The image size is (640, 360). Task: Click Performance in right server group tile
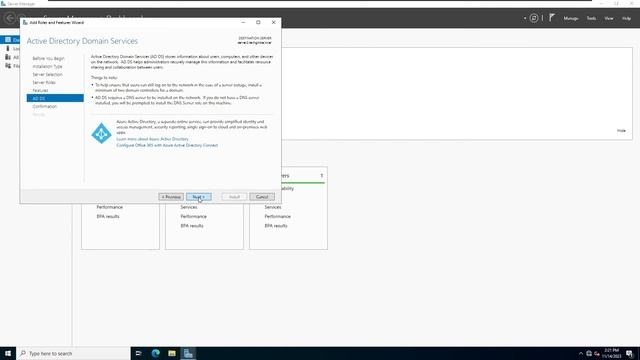click(x=278, y=216)
